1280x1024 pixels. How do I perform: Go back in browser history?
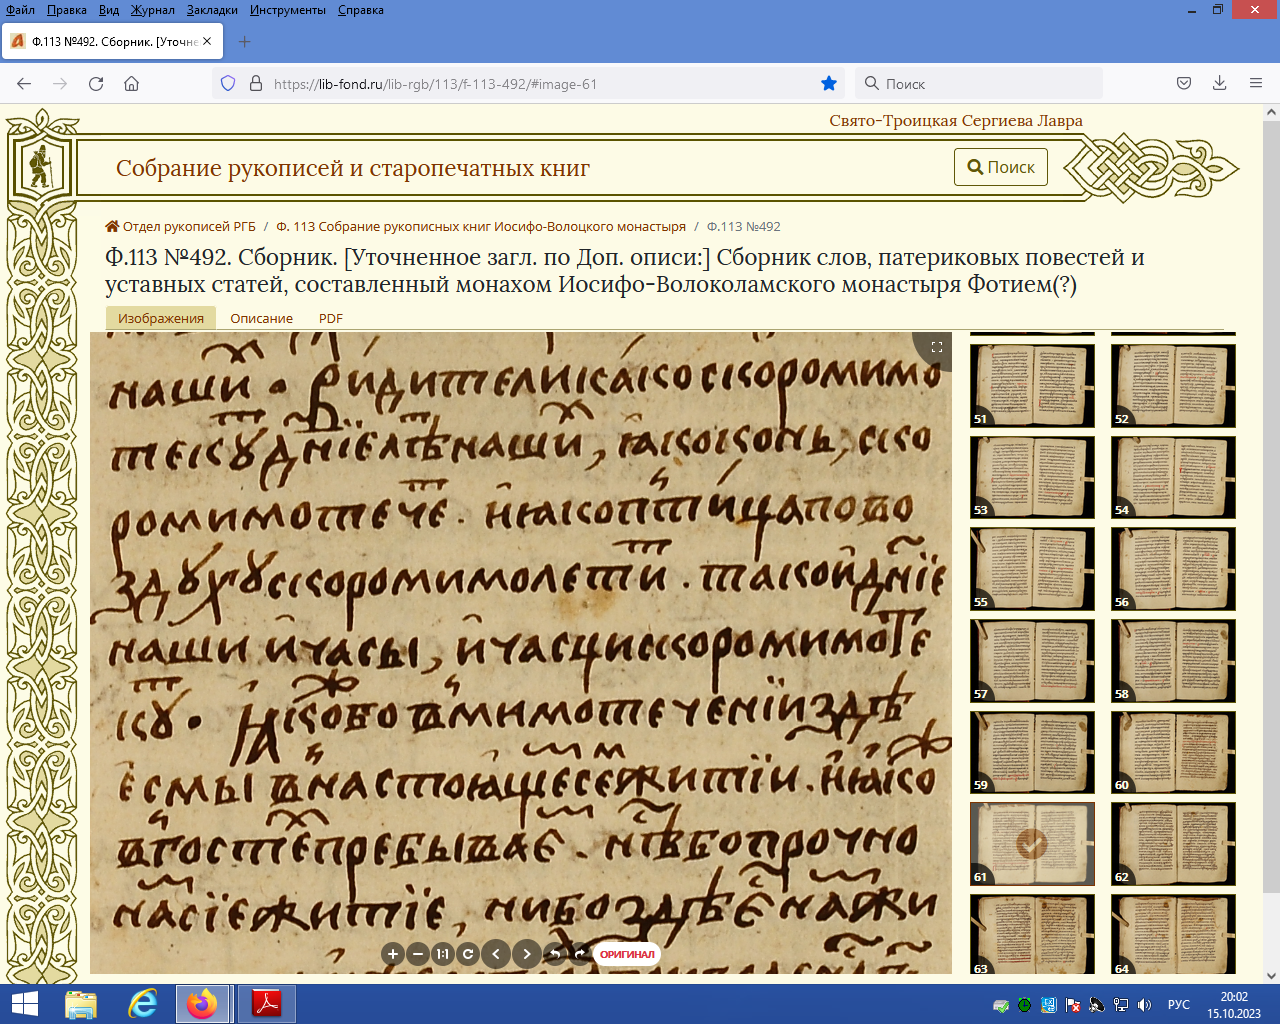pyautogui.click(x=24, y=84)
